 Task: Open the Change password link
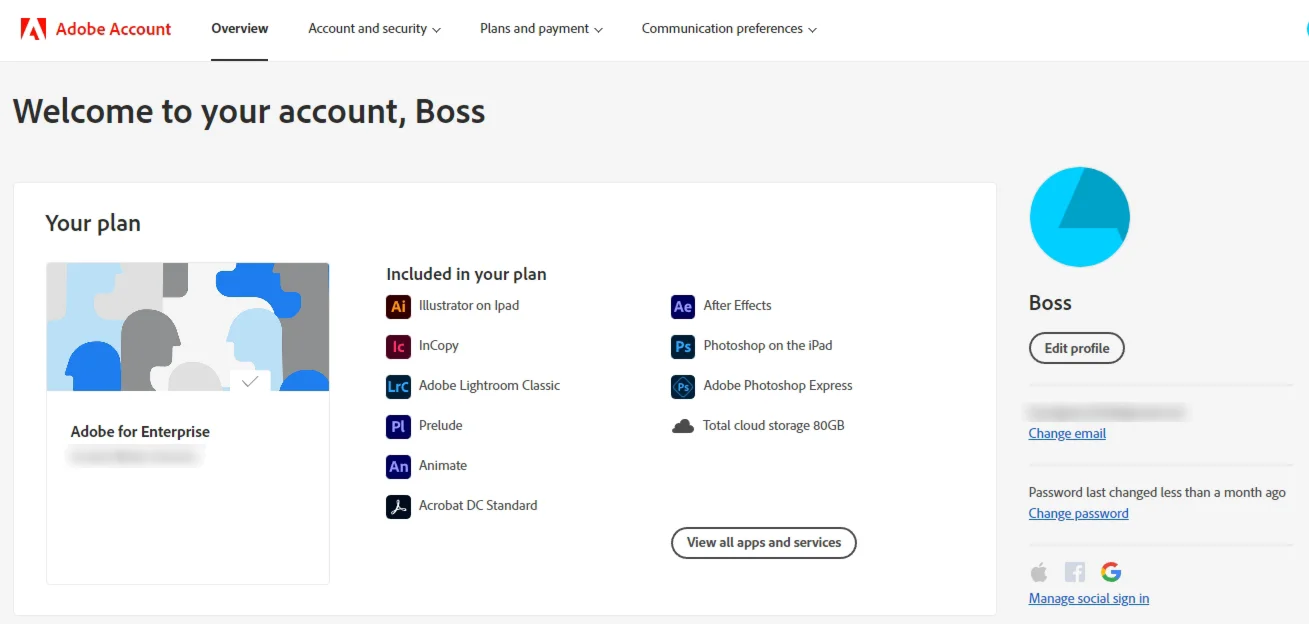1078,513
